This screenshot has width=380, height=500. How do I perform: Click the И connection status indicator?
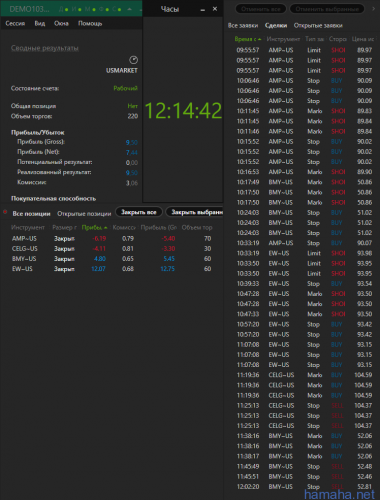click(x=77, y=9)
